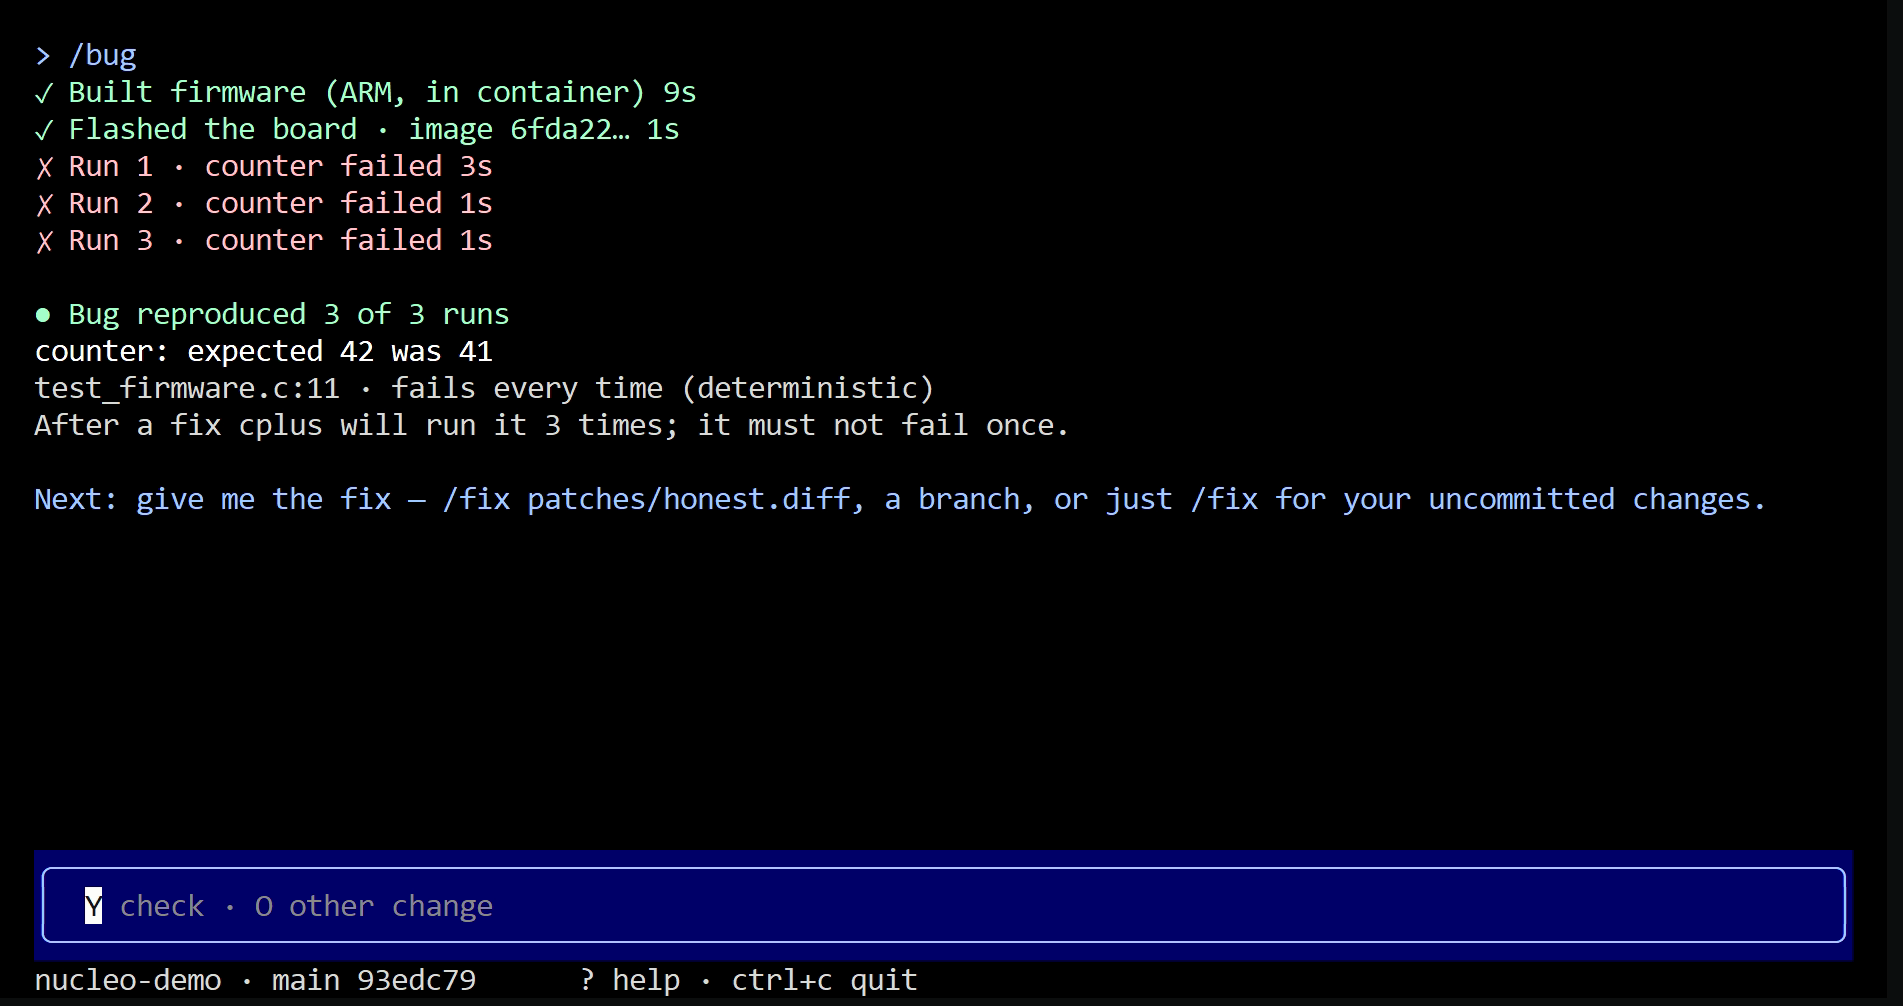Image resolution: width=1904 pixels, height=1006 pixels.
Task: Click the check mark before 'Built firmware'
Action: (x=43, y=93)
